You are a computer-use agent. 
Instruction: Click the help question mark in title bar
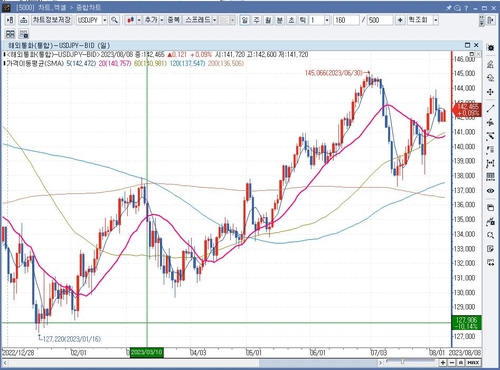(466, 8)
